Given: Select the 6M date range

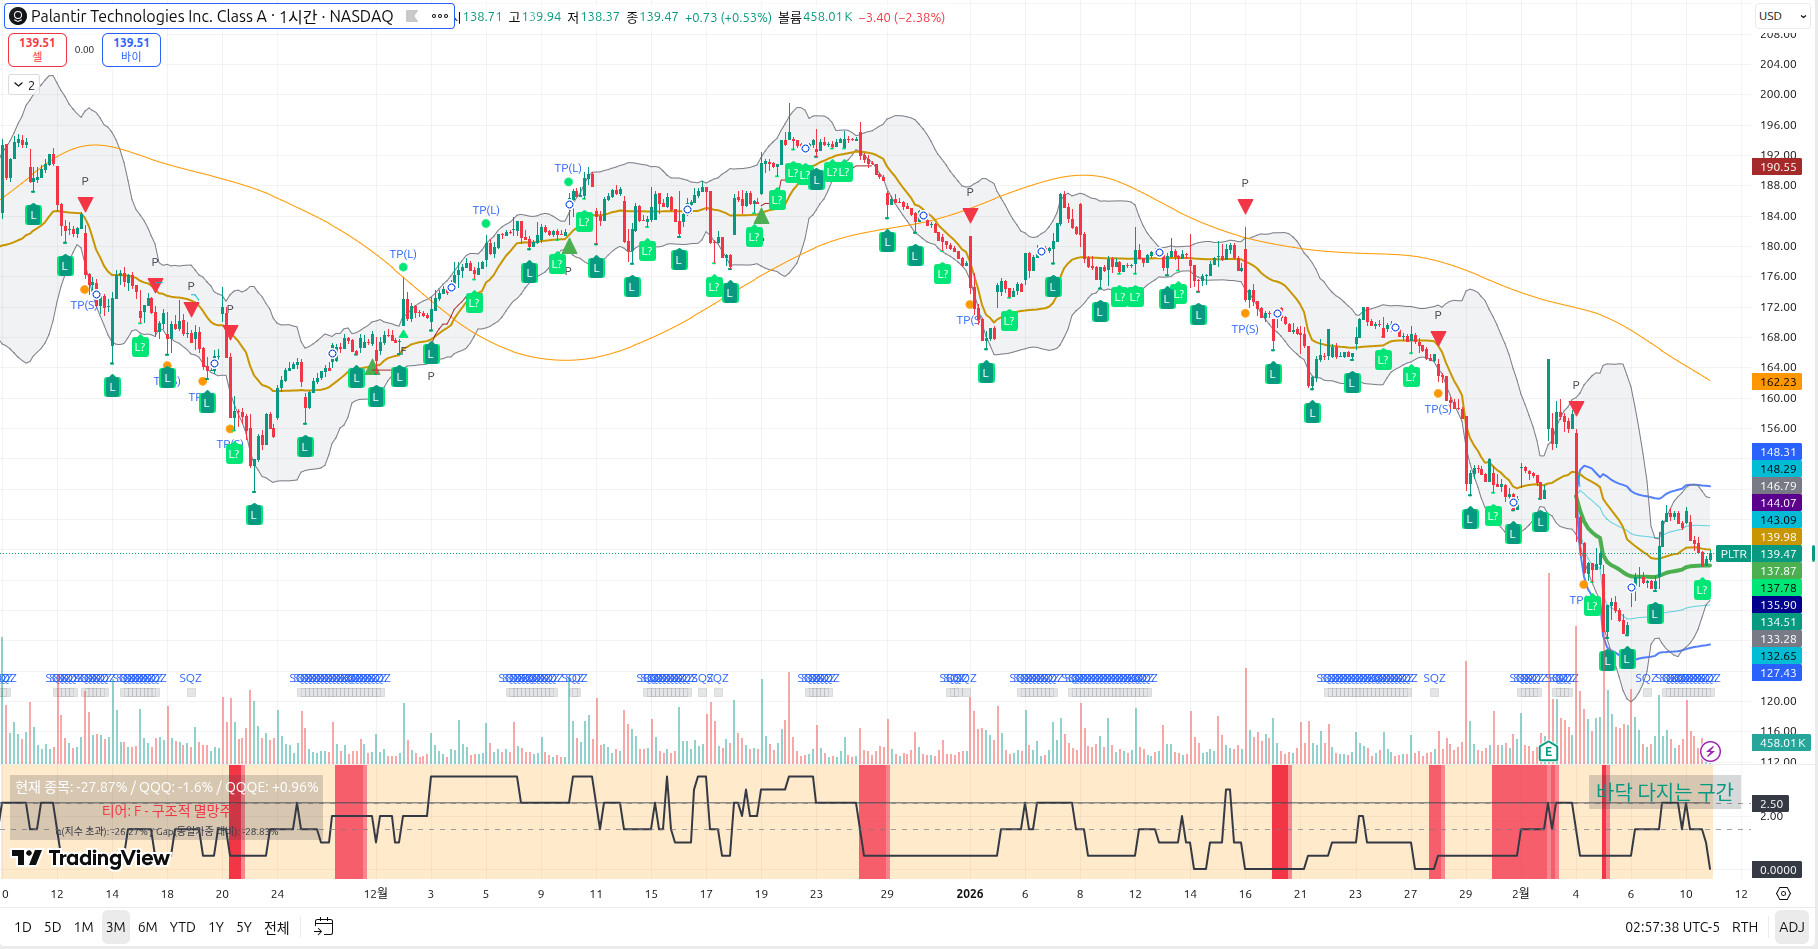Looking at the screenshot, I should [x=148, y=927].
